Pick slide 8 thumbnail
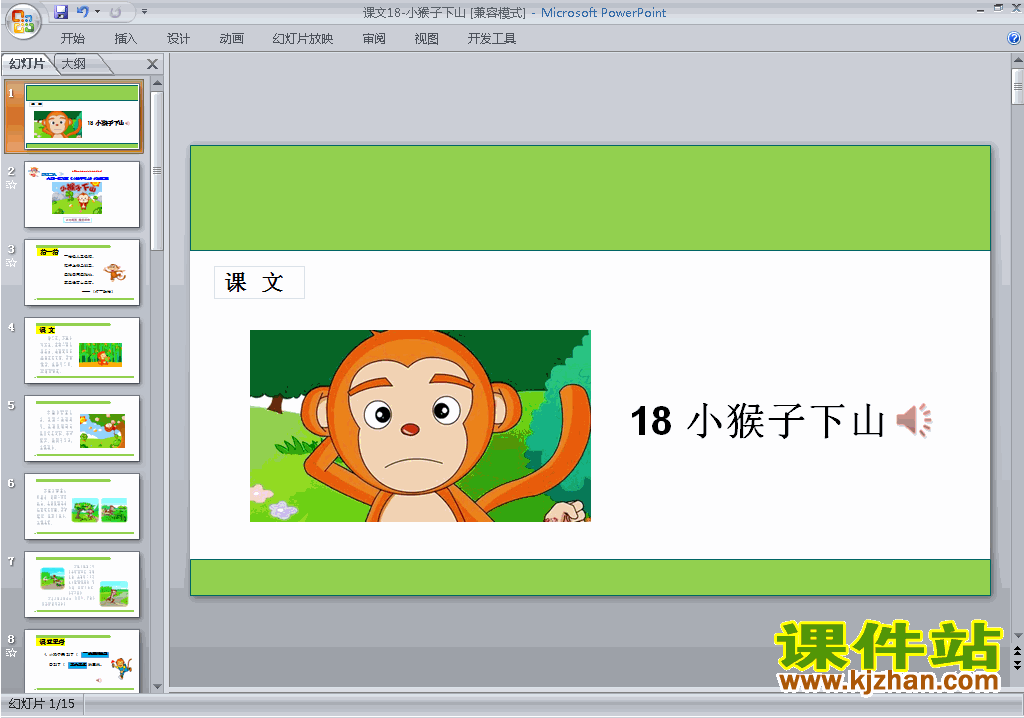1024x718 pixels. click(x=82, y=661)
